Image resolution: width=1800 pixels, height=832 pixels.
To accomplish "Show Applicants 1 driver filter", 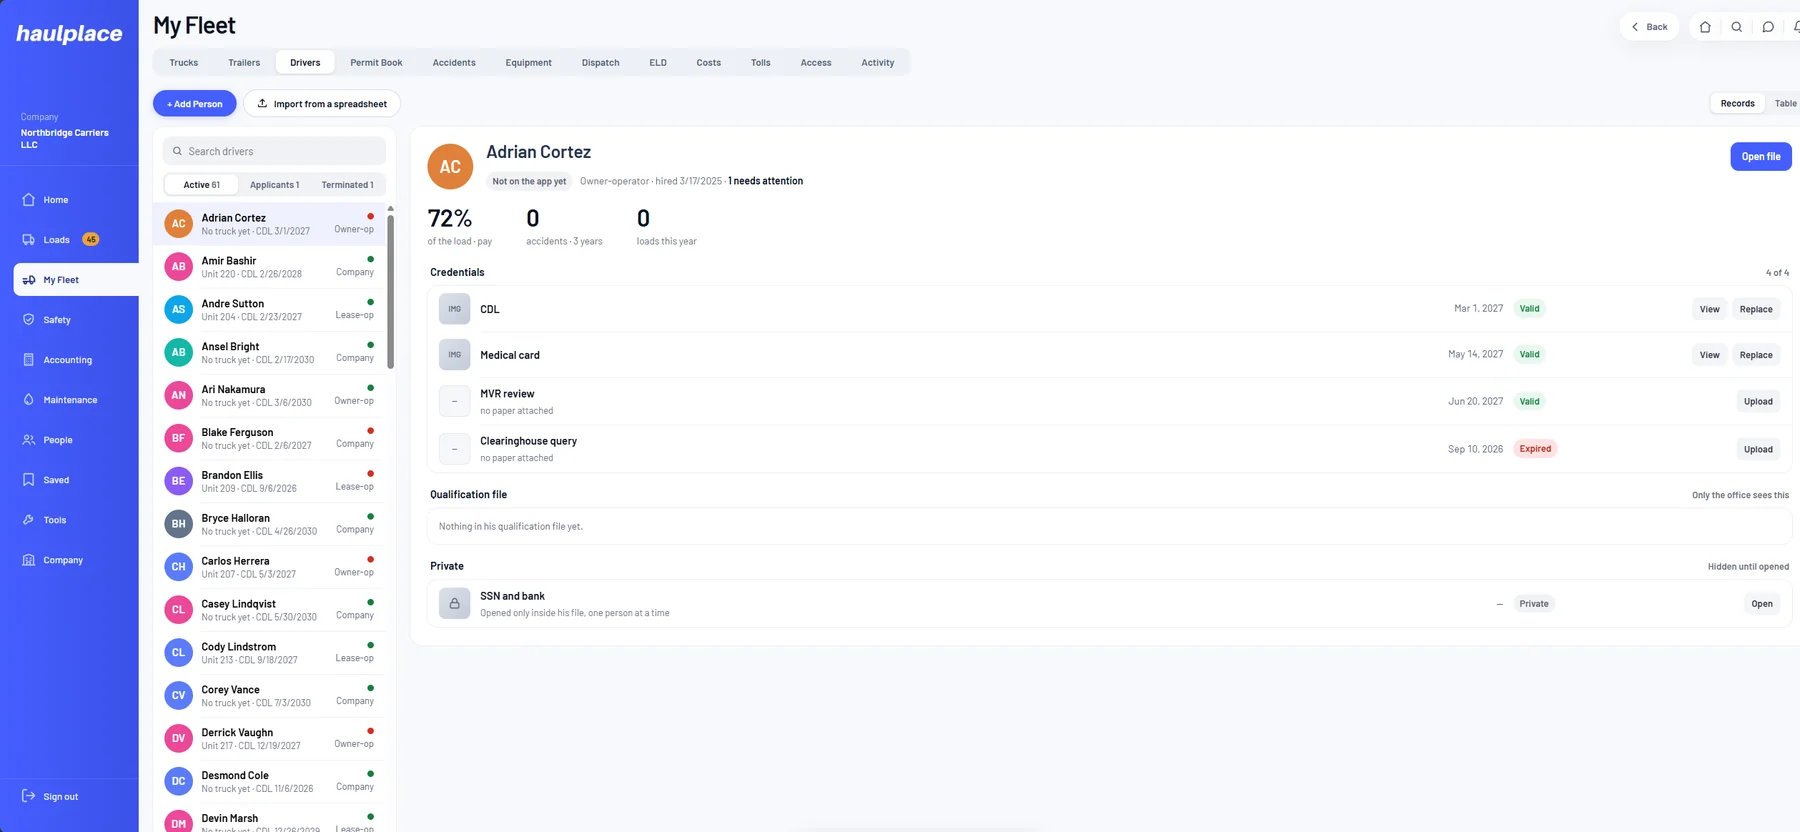I will 274,185.
